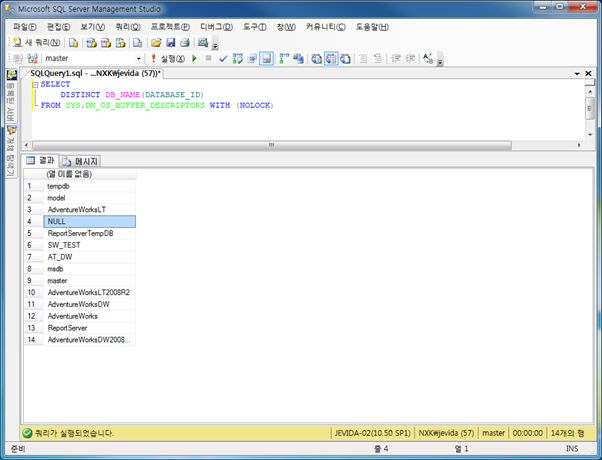The height and width of the screenshot is (460, 602).
Task: Open the 창(W) menu
Action: click(x=286, y=27)
